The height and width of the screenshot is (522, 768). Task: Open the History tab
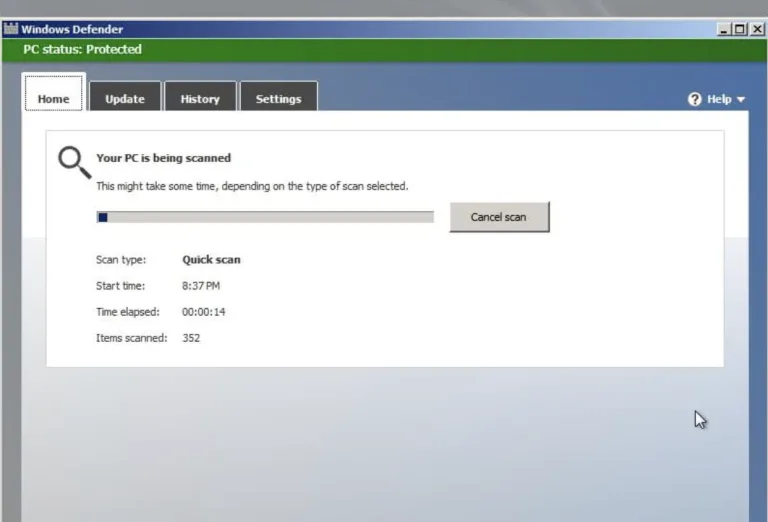click(x=200, y=96)
